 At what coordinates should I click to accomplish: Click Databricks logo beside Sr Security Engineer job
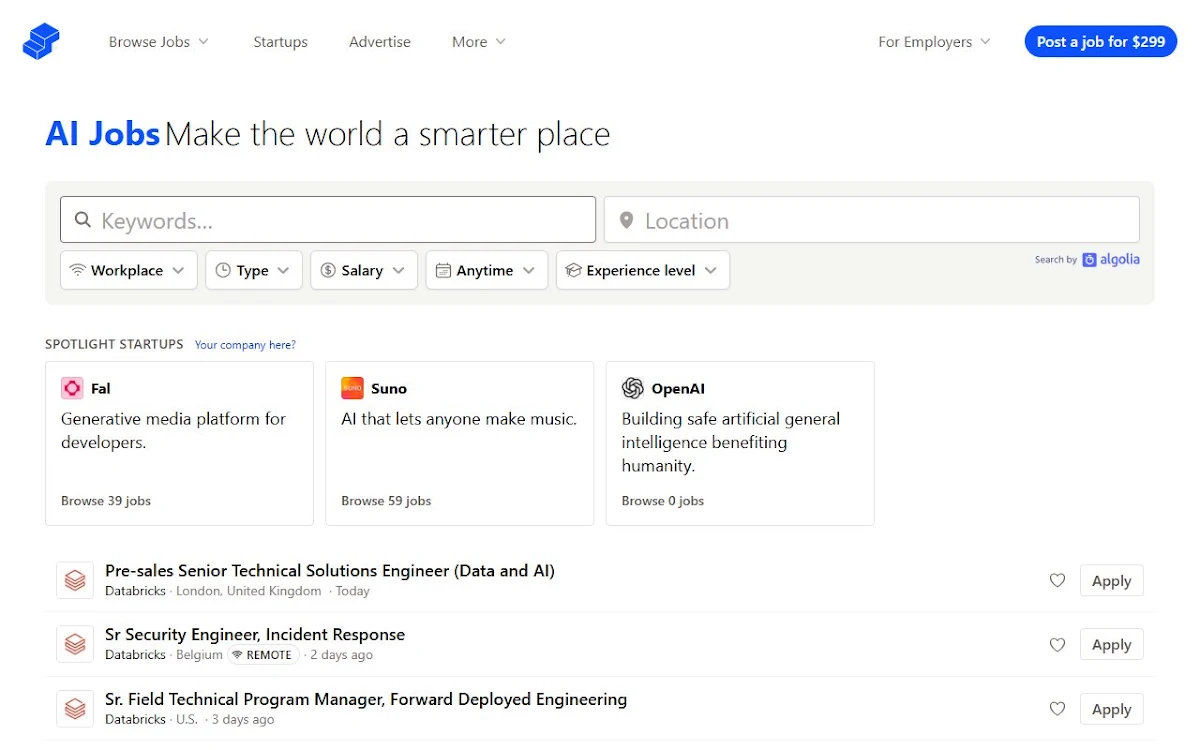click(x=75, y=644)
